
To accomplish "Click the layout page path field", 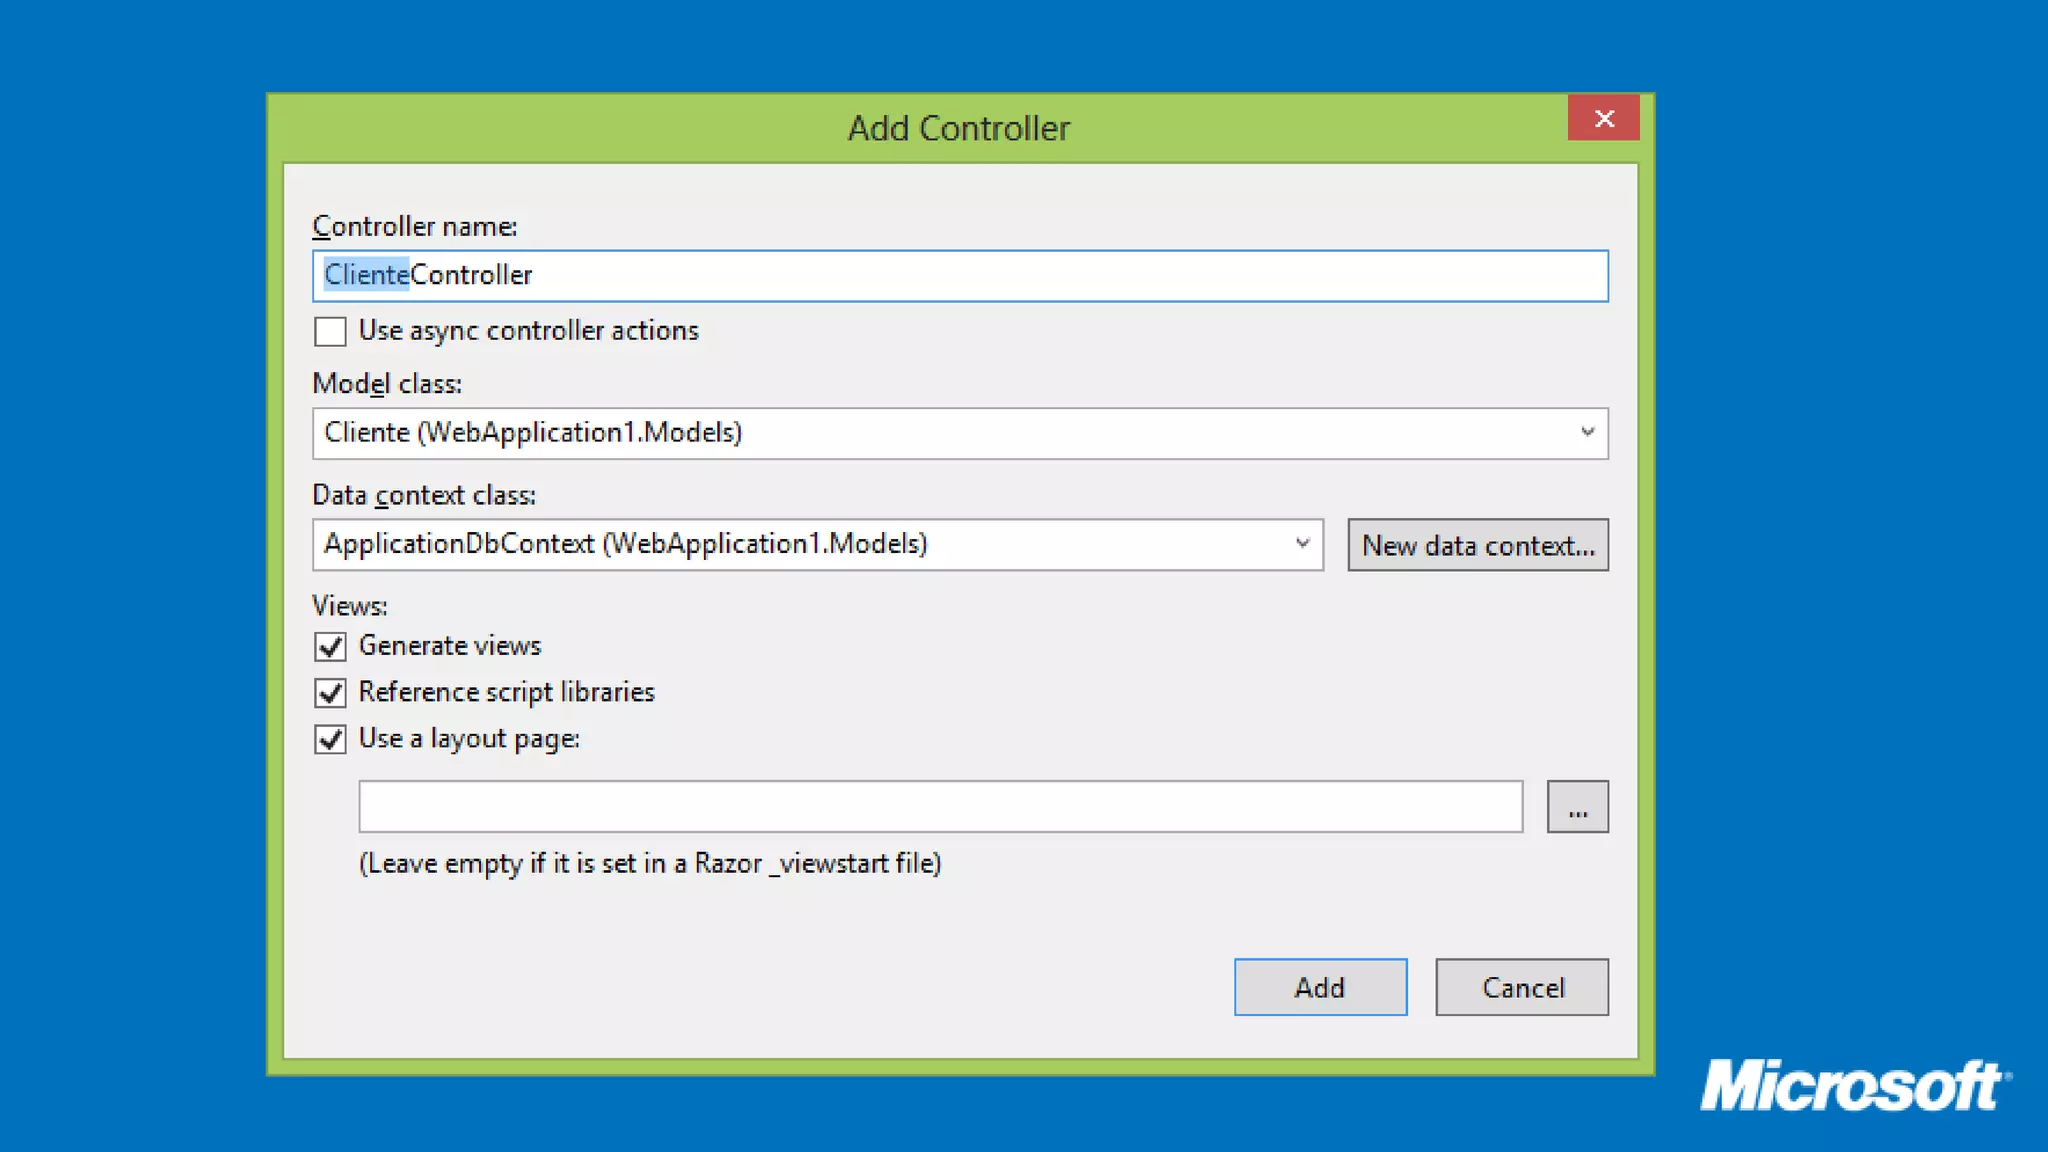I will click(940, 806).
